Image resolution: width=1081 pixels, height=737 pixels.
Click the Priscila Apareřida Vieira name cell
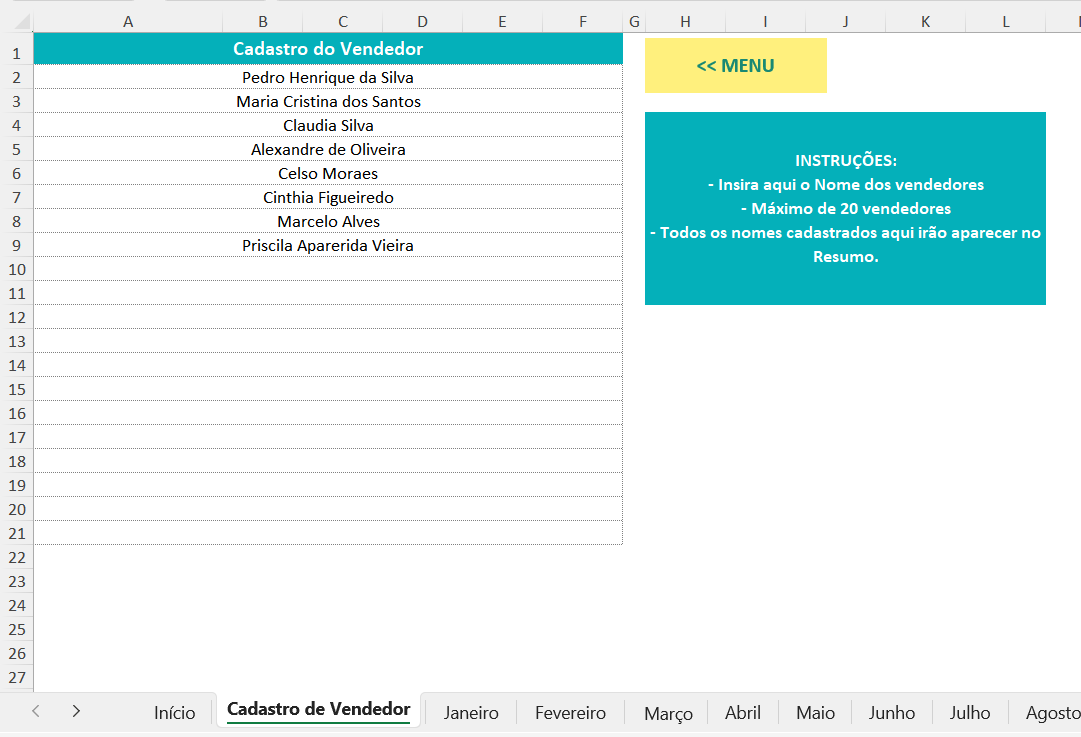pos(328,245)
